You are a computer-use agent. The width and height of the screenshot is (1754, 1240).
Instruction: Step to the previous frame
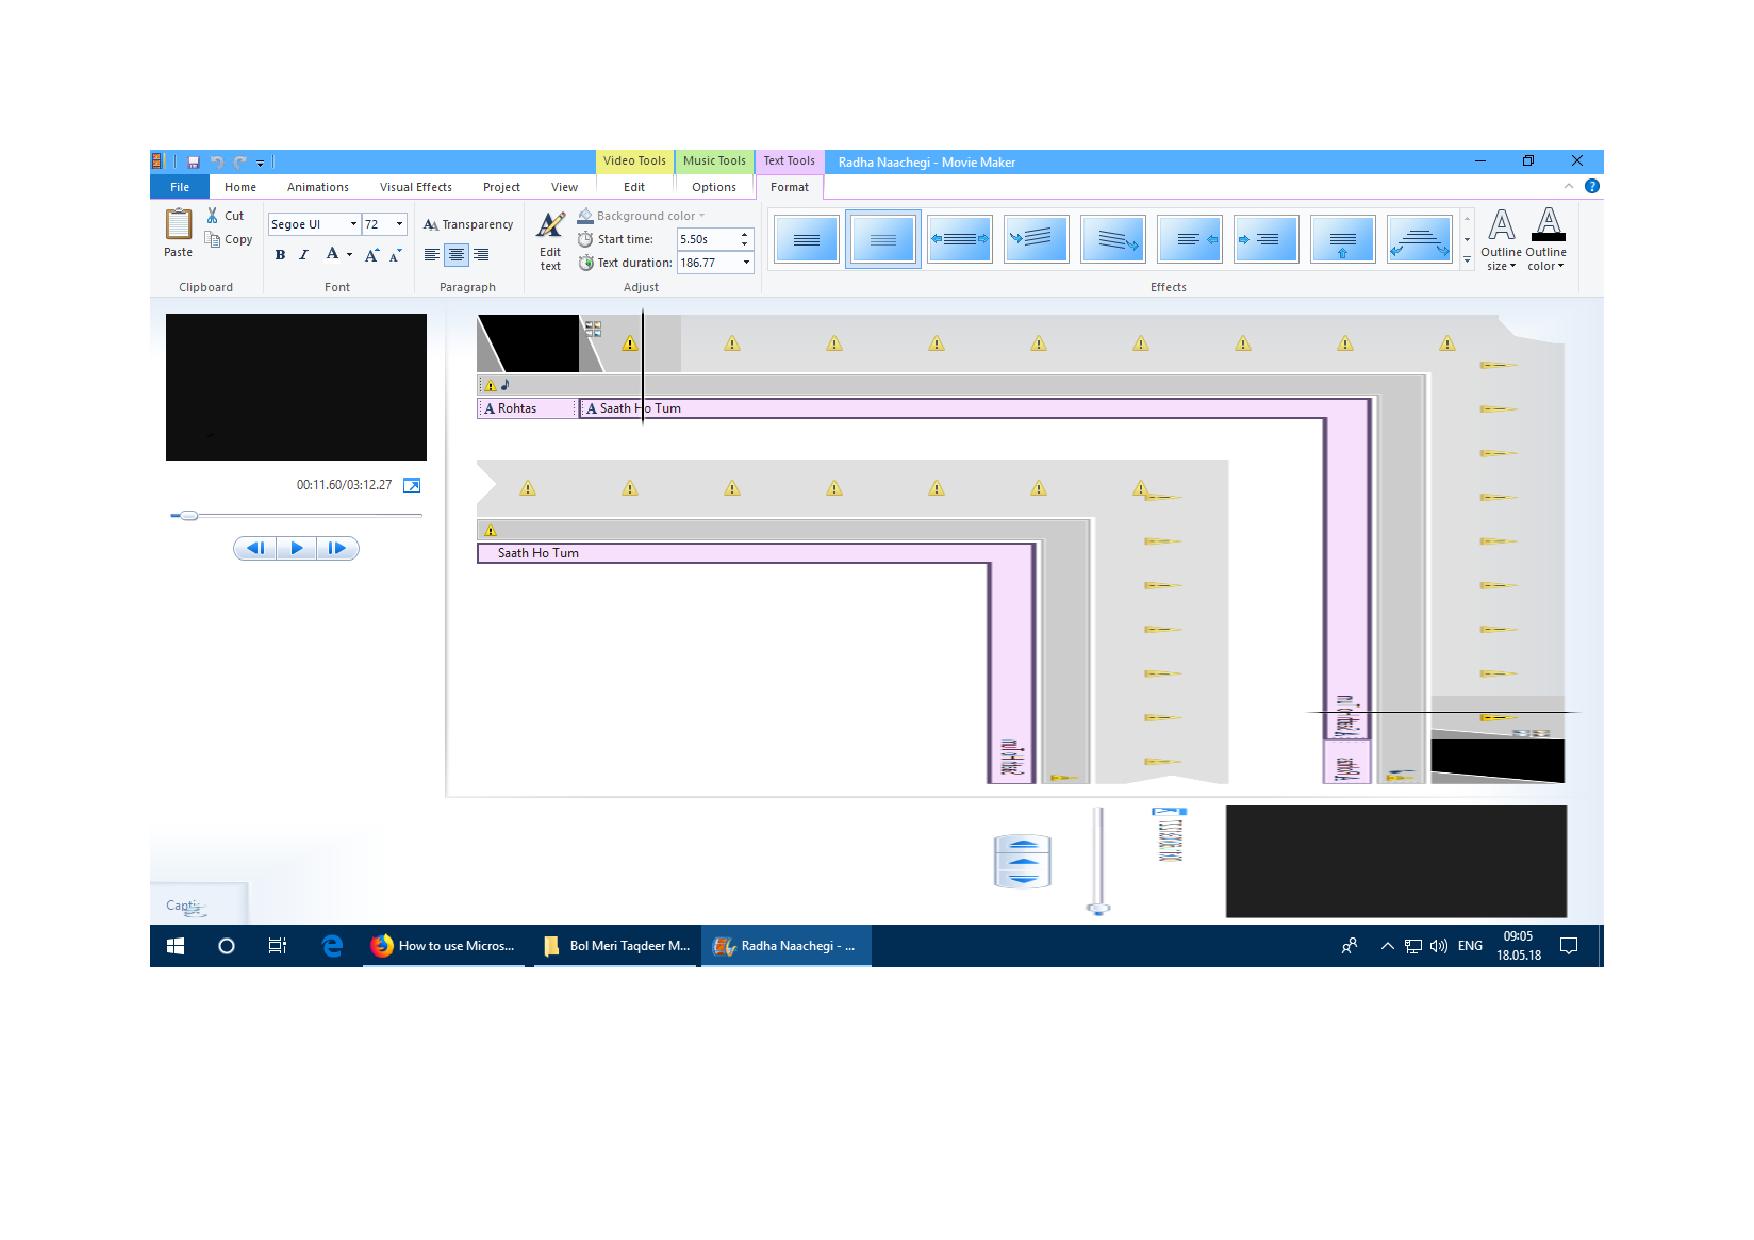(x=255, y=548)
